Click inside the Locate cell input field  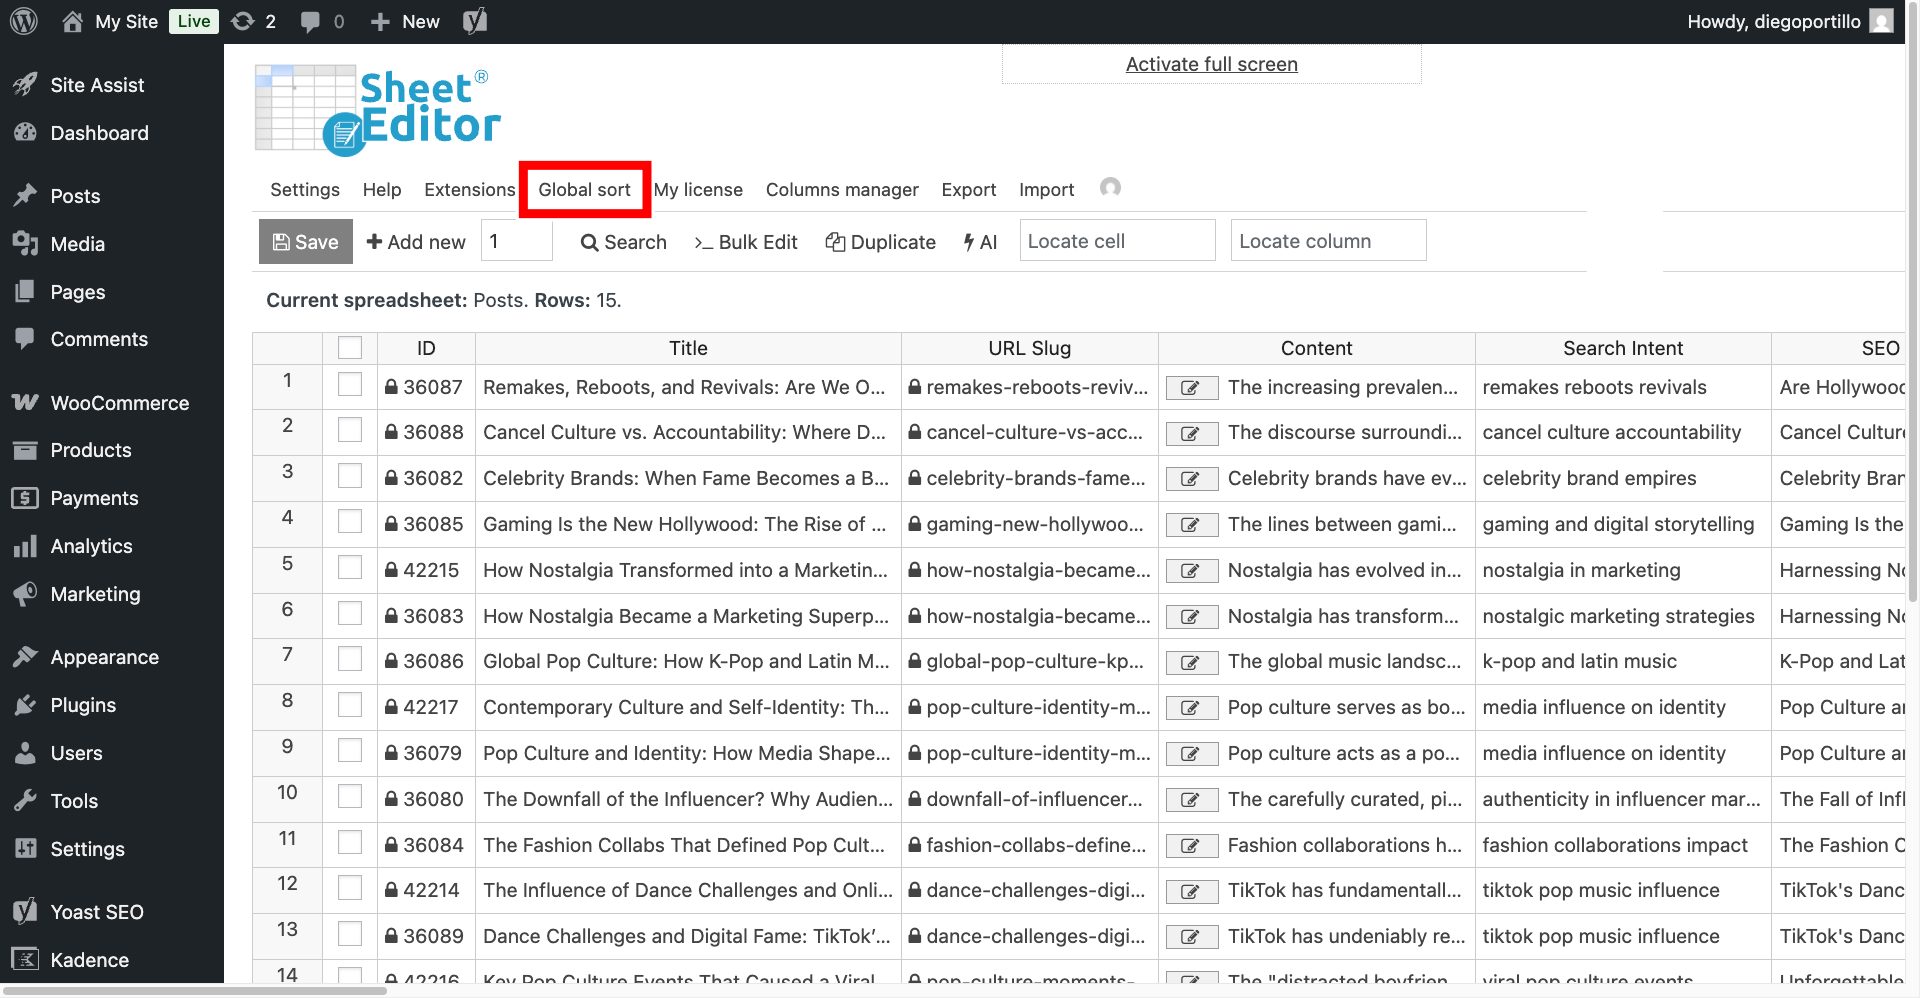pyautogui.click(x=1116, y=240)
